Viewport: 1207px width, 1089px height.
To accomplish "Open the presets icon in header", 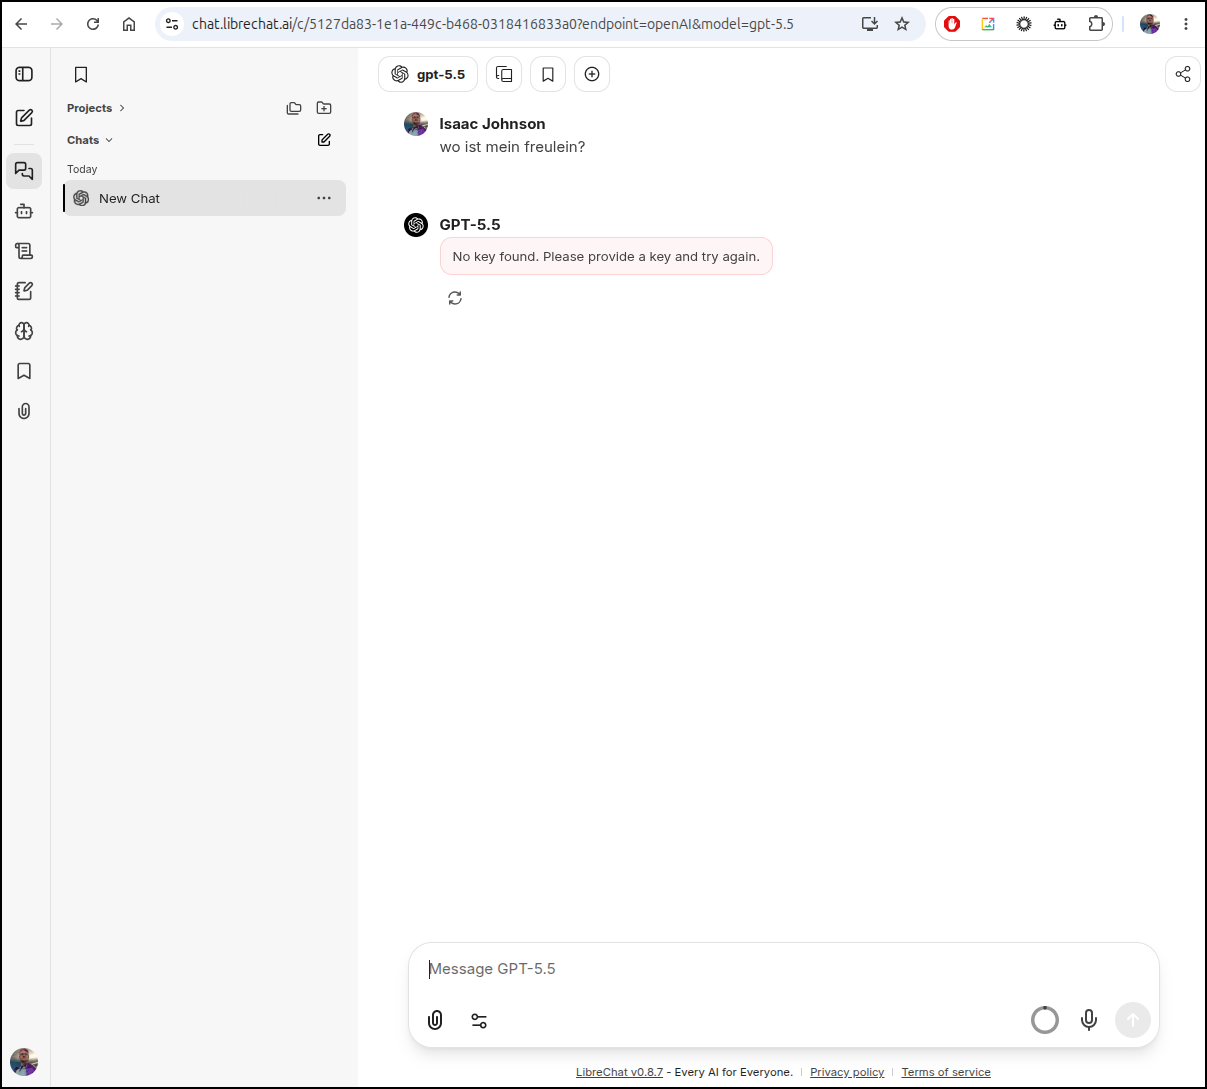I will (x=504, y=74).
